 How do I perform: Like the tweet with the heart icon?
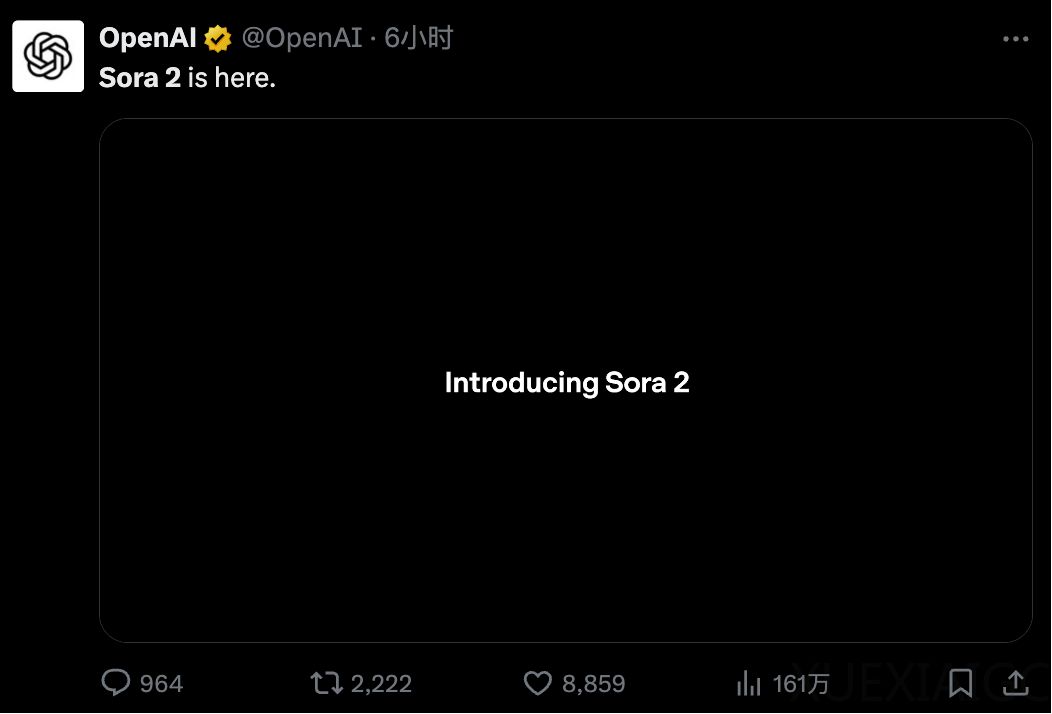538,683
